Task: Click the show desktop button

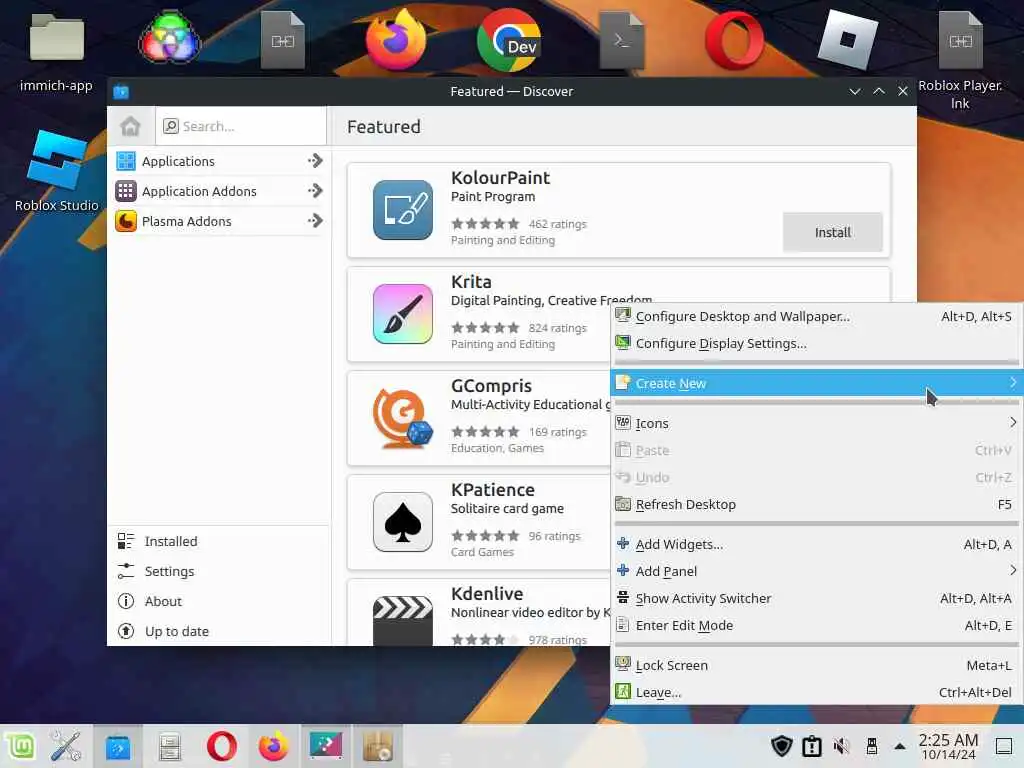Action: pos(1004,746)
